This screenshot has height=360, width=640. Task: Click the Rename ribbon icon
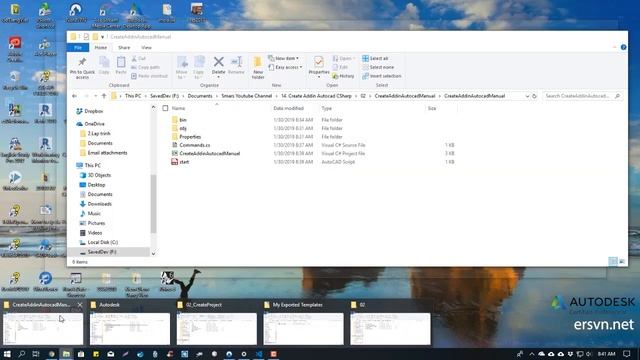point(236,62)
